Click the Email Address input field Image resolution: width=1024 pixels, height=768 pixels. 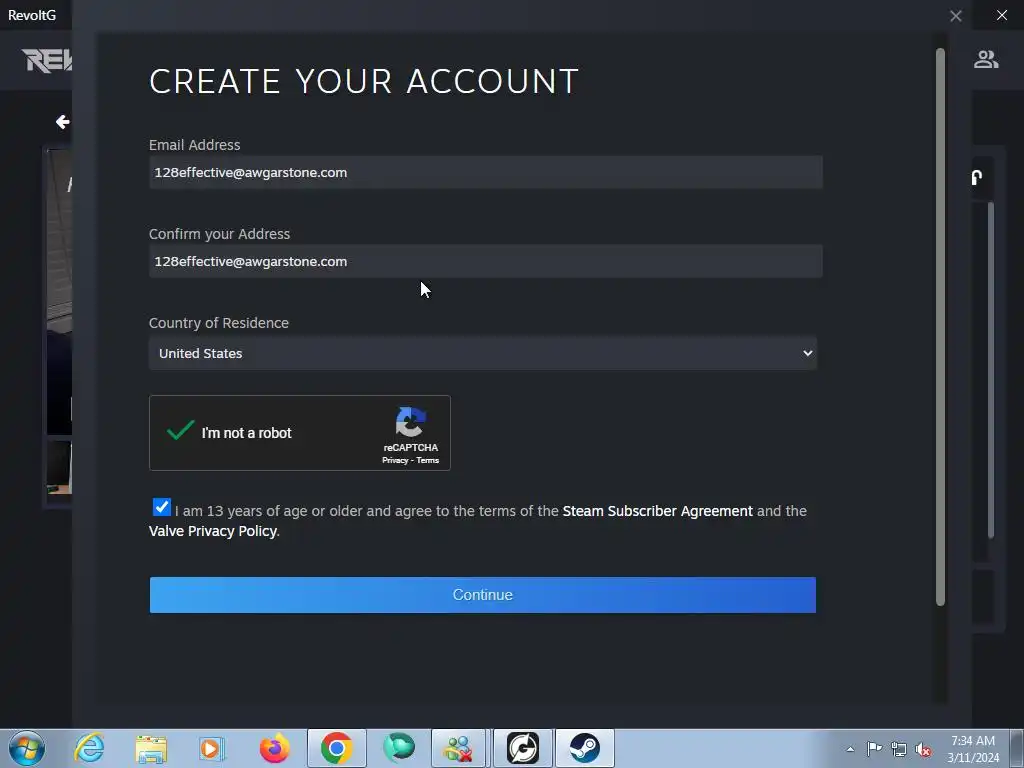[485, 172]
